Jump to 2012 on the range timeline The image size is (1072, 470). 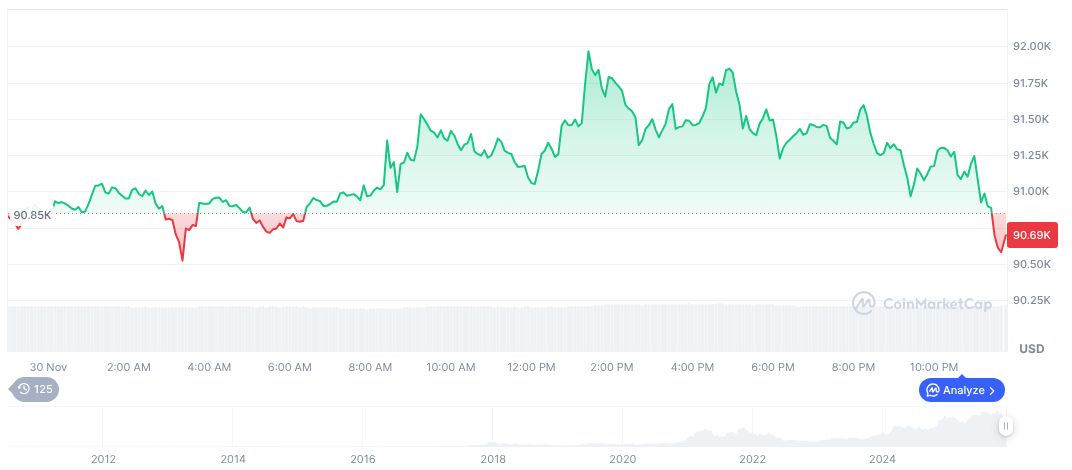[103, 459]
